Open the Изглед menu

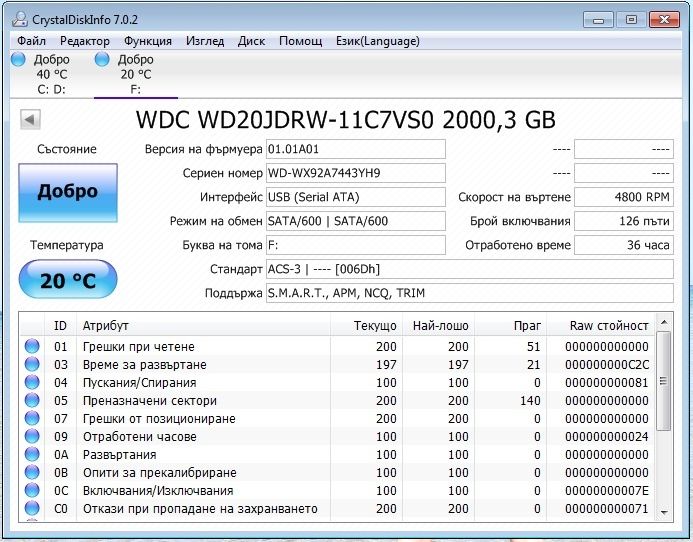(205, 41)
